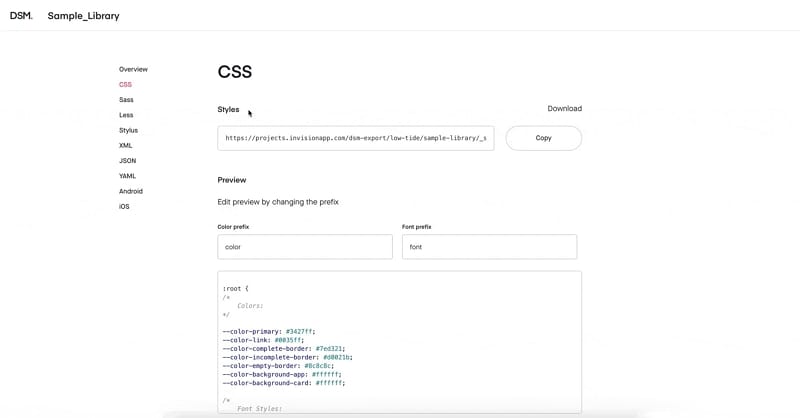Open the Overview section
The width and height of the screenshot is (800, 418).
(x=133, y=69)
